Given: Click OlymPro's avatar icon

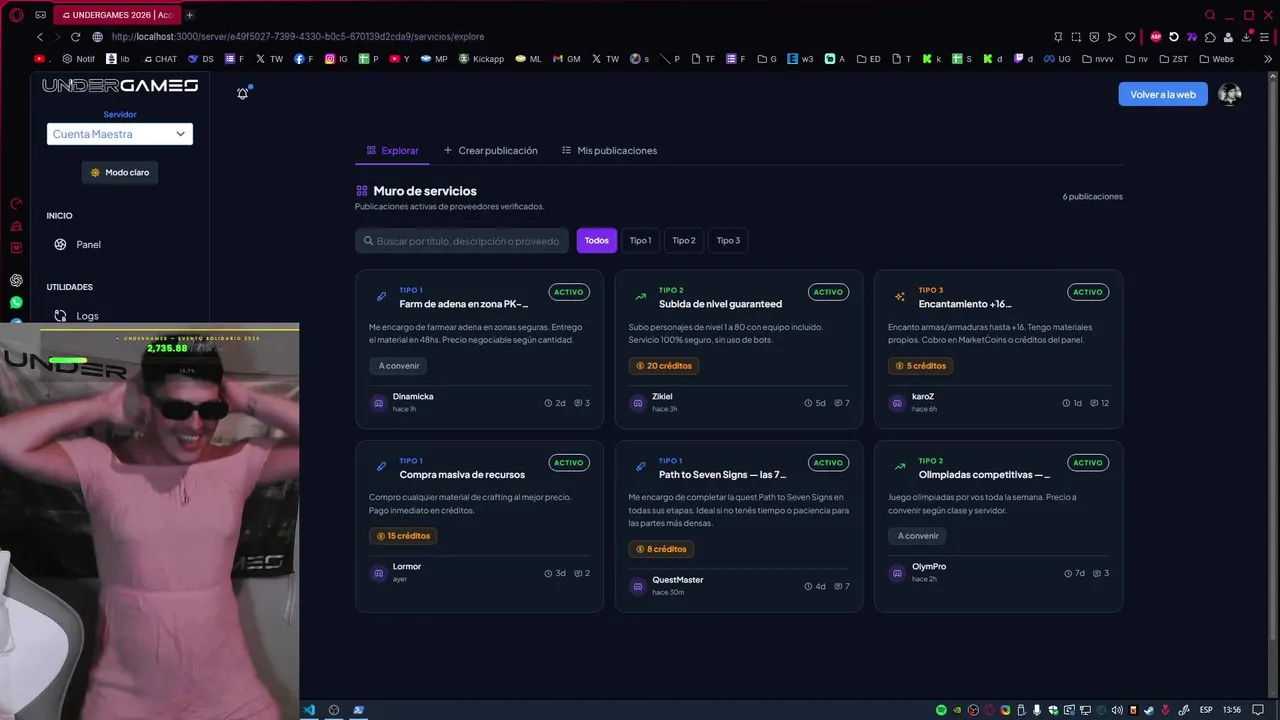Looking at the screenshot, I should pos(897,573).
